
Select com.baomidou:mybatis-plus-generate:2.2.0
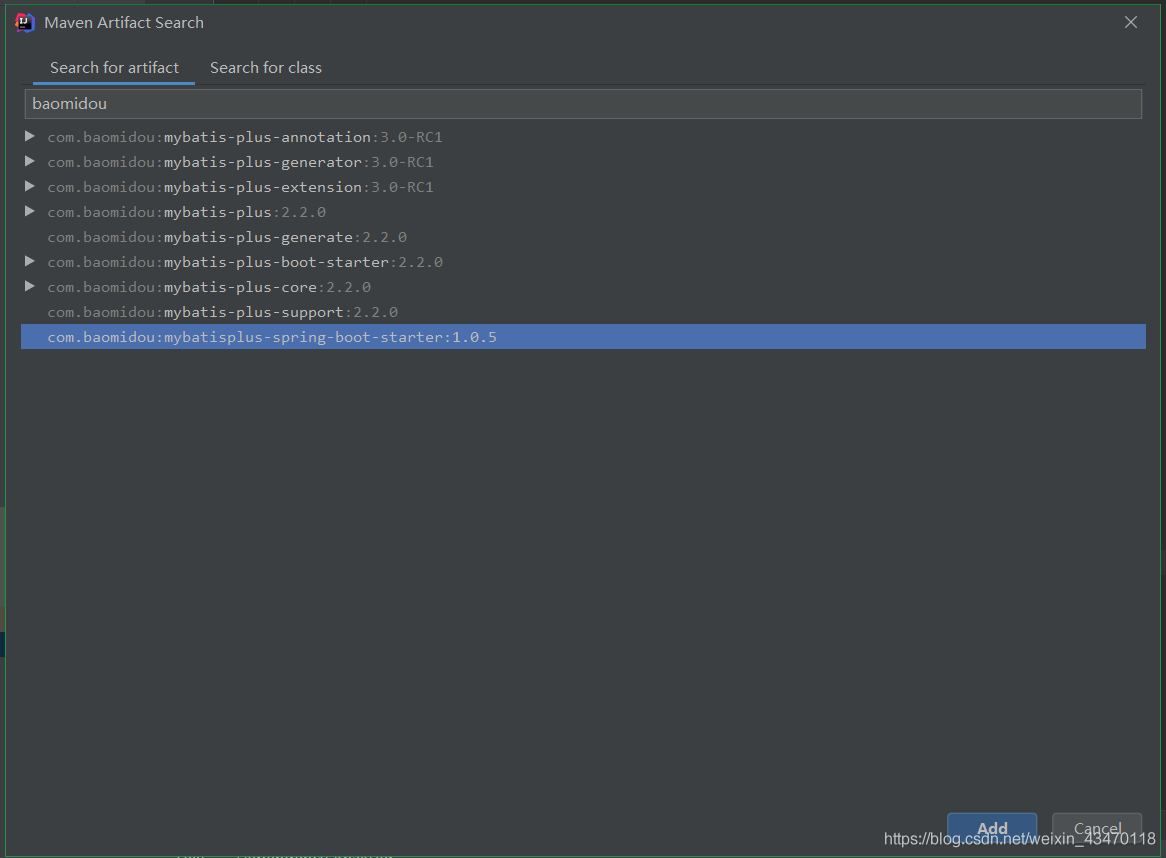click(x=227, y=237)
